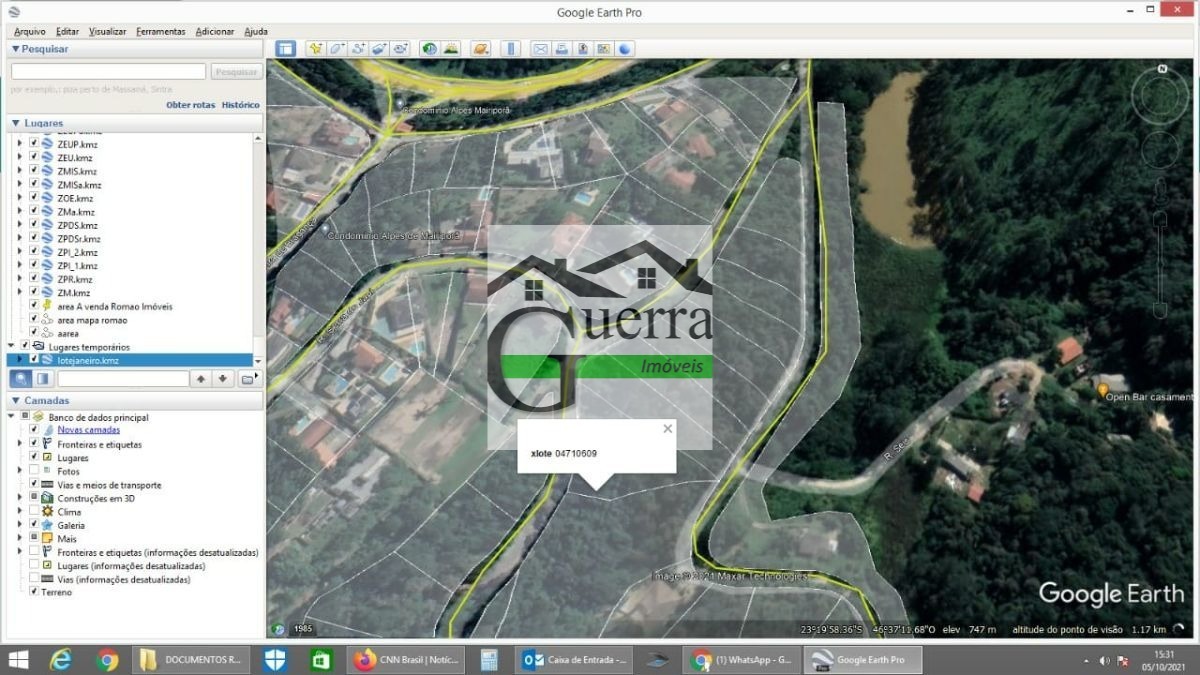Toggle the Galeria layer checkbox

pyautogui.click(x=34, y=525)
